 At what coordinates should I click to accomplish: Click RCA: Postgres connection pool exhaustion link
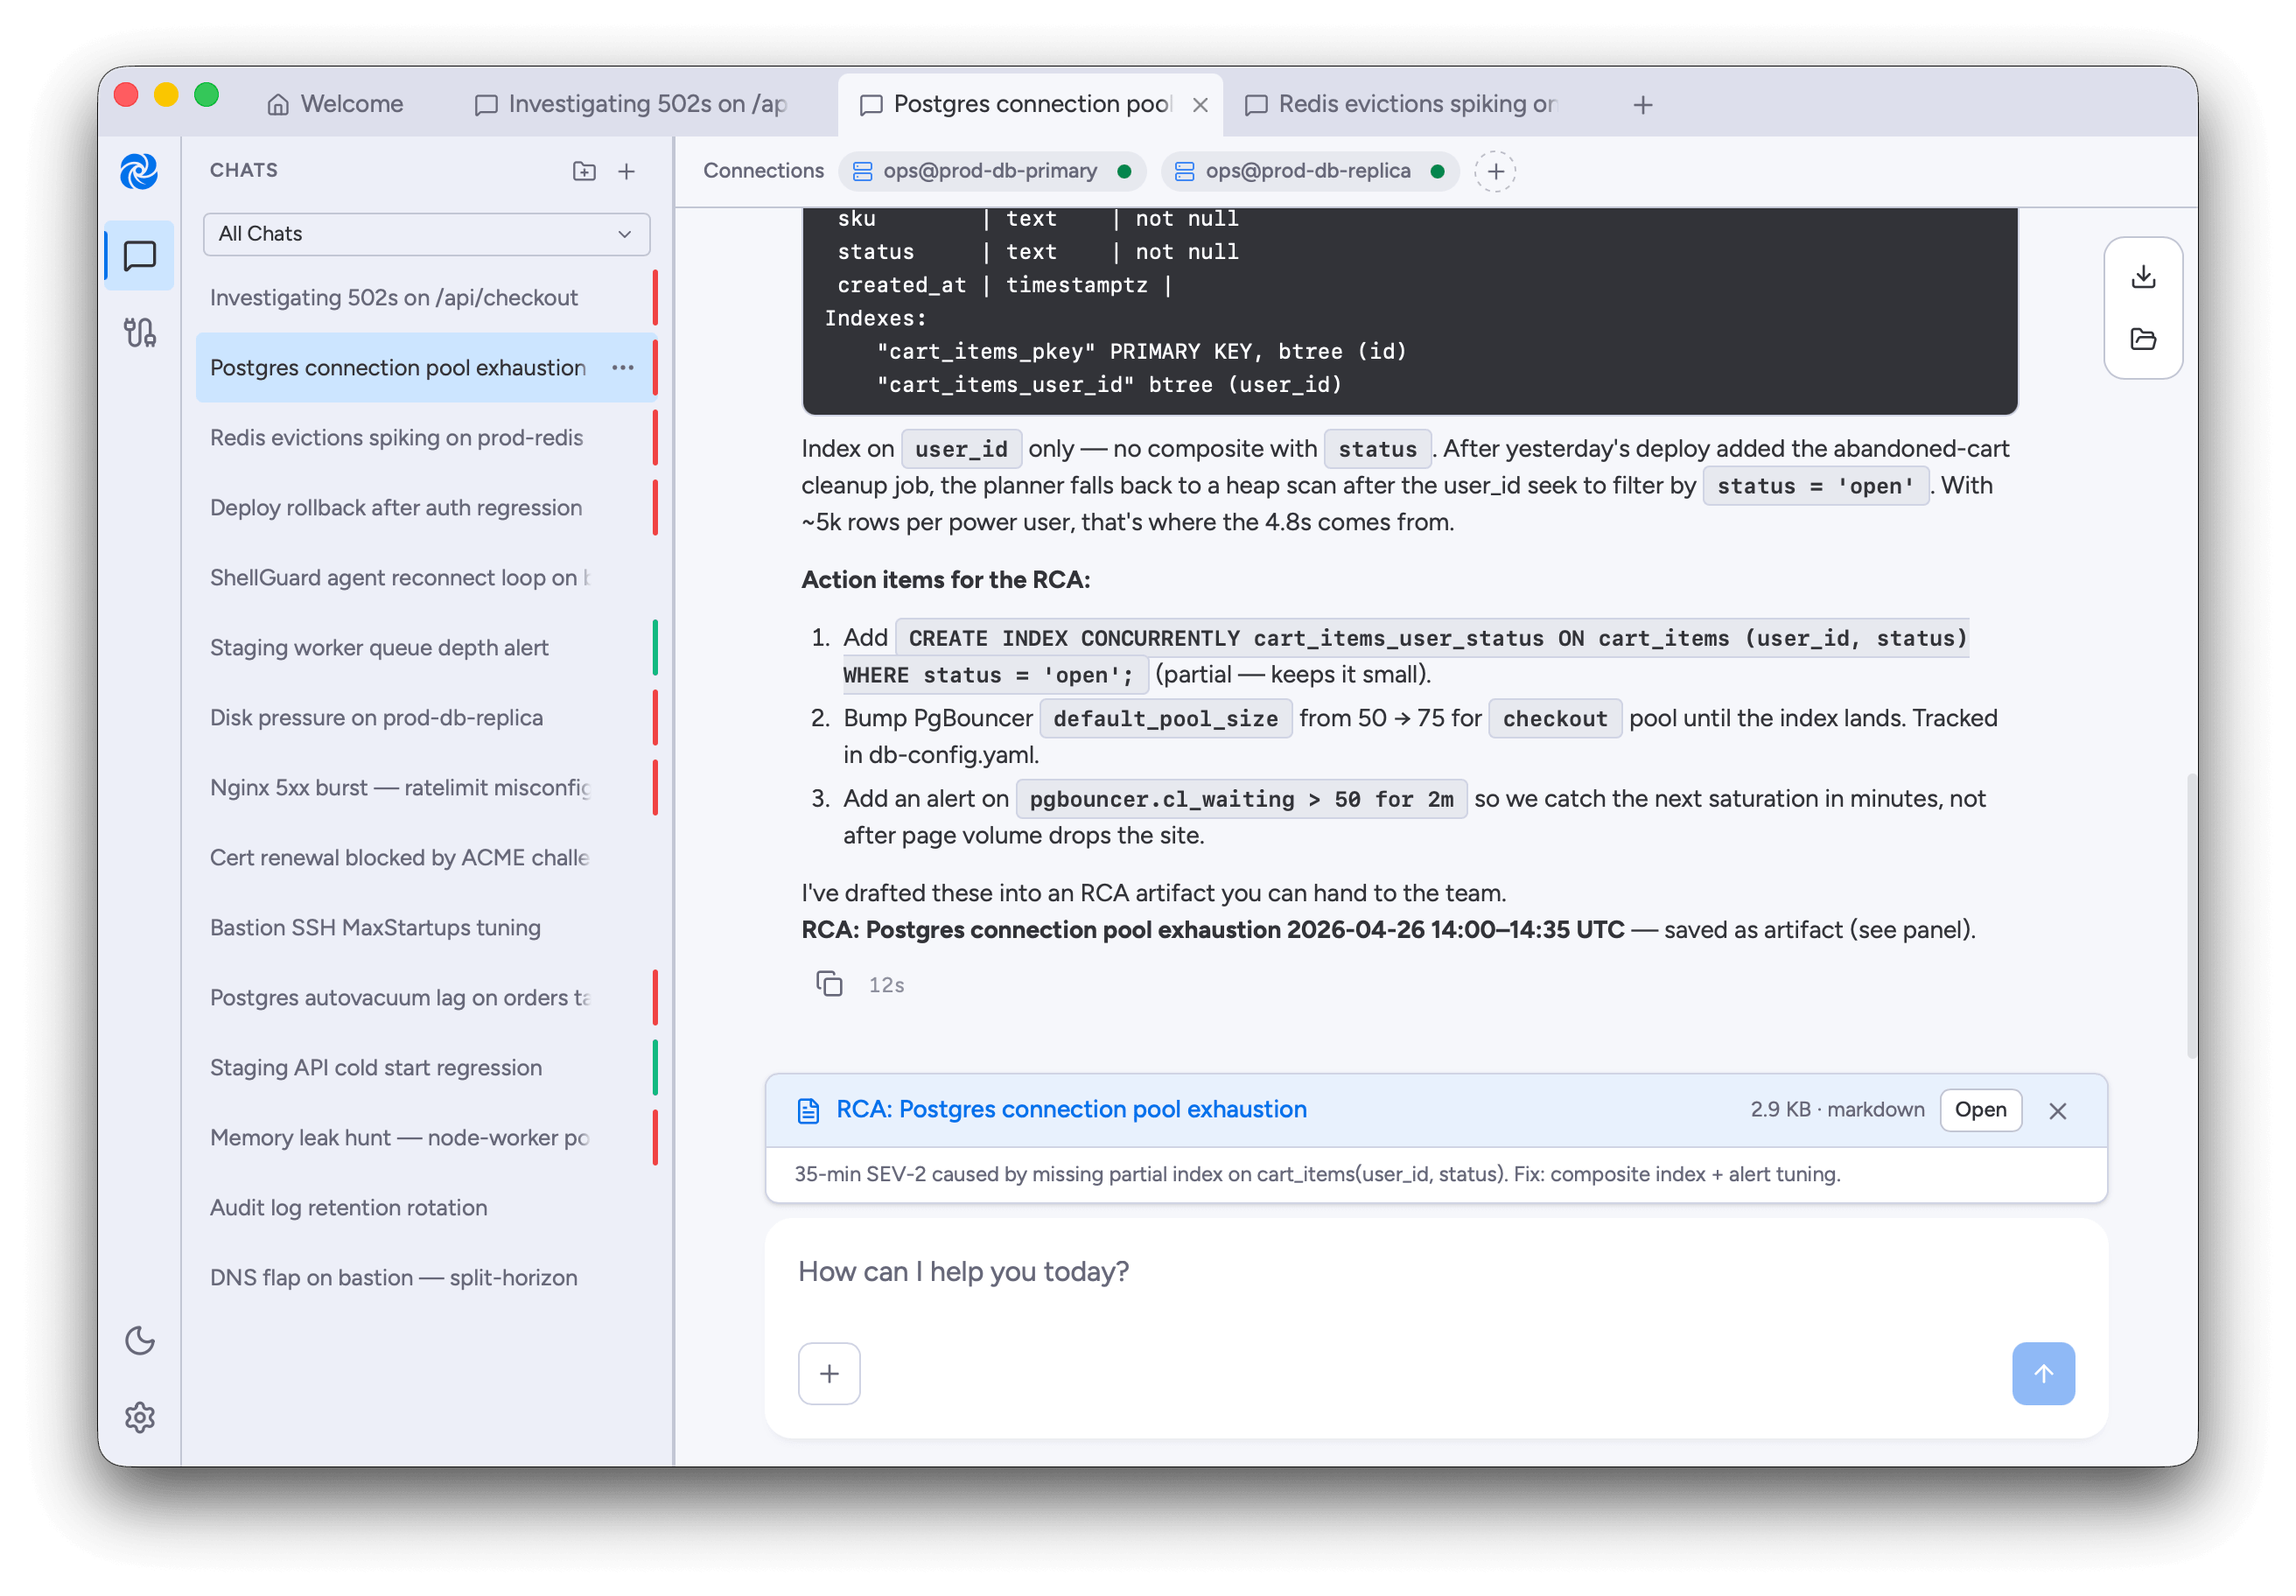(1071, 1109)
